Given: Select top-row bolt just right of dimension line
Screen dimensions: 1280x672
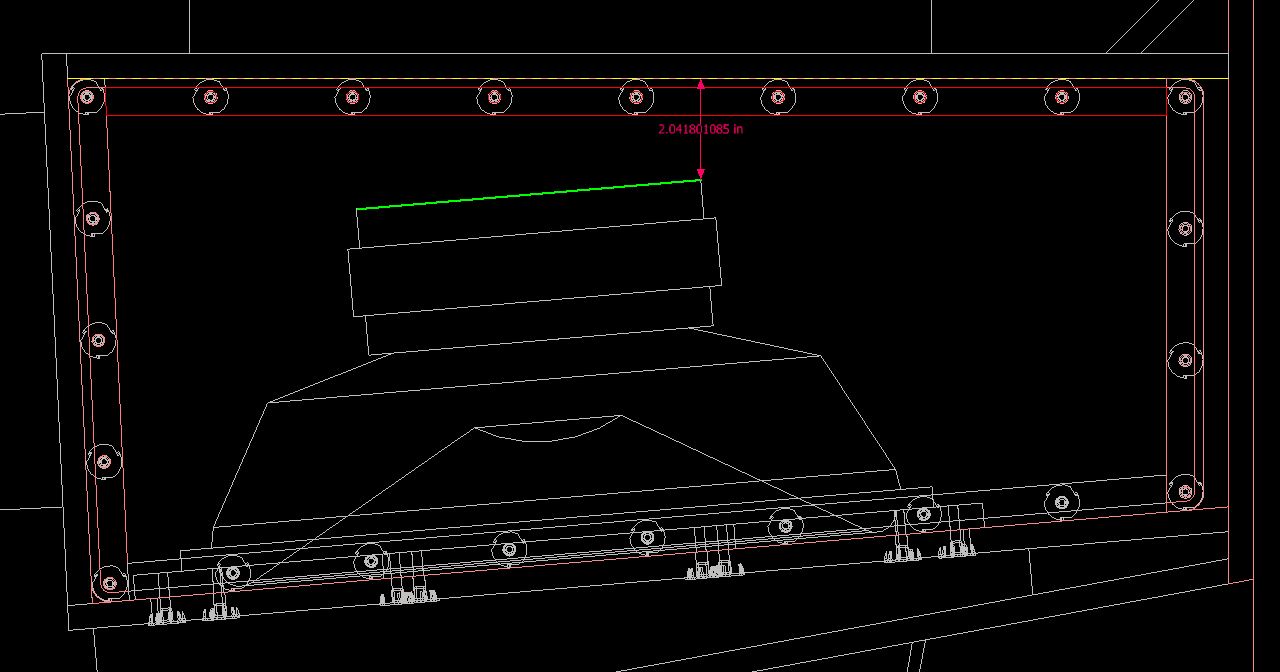Looking at the screenshot, I should 778,97.
